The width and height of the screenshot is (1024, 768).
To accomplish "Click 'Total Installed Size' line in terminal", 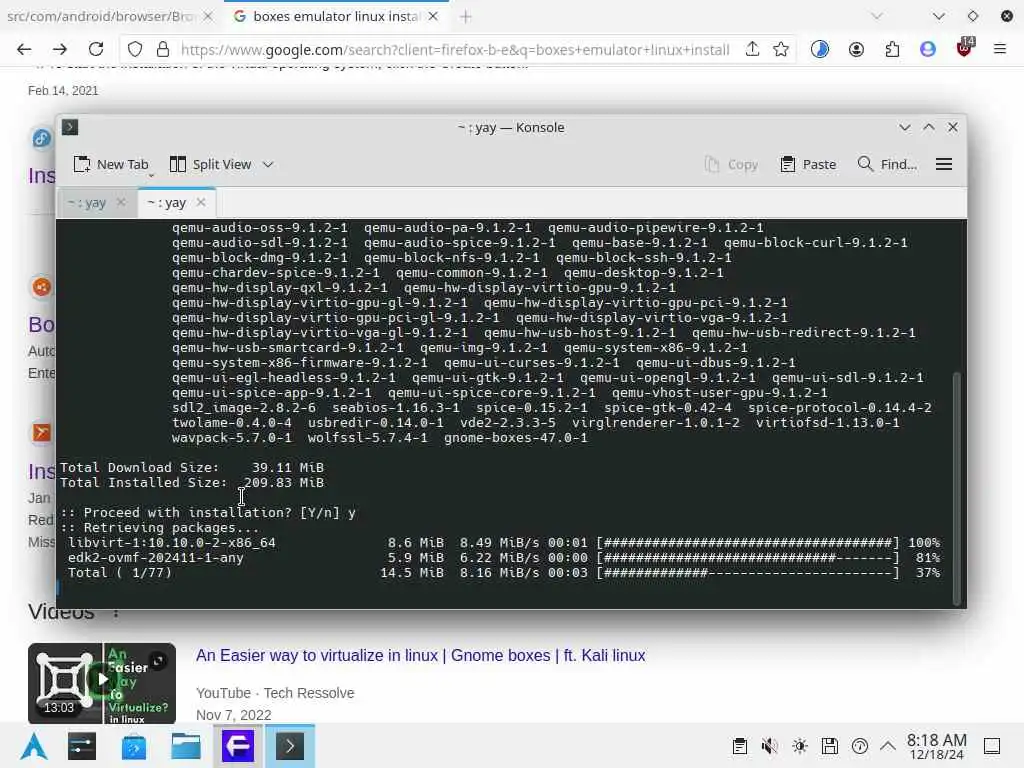I will tap(192, 483).
